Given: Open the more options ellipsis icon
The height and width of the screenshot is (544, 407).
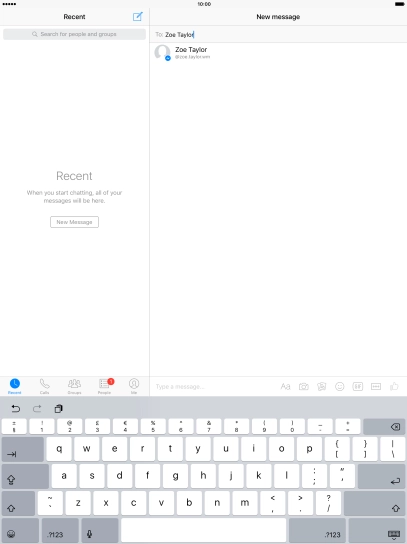Looking at the screenshot, I should pyautogui.click(x=376, y=386).
